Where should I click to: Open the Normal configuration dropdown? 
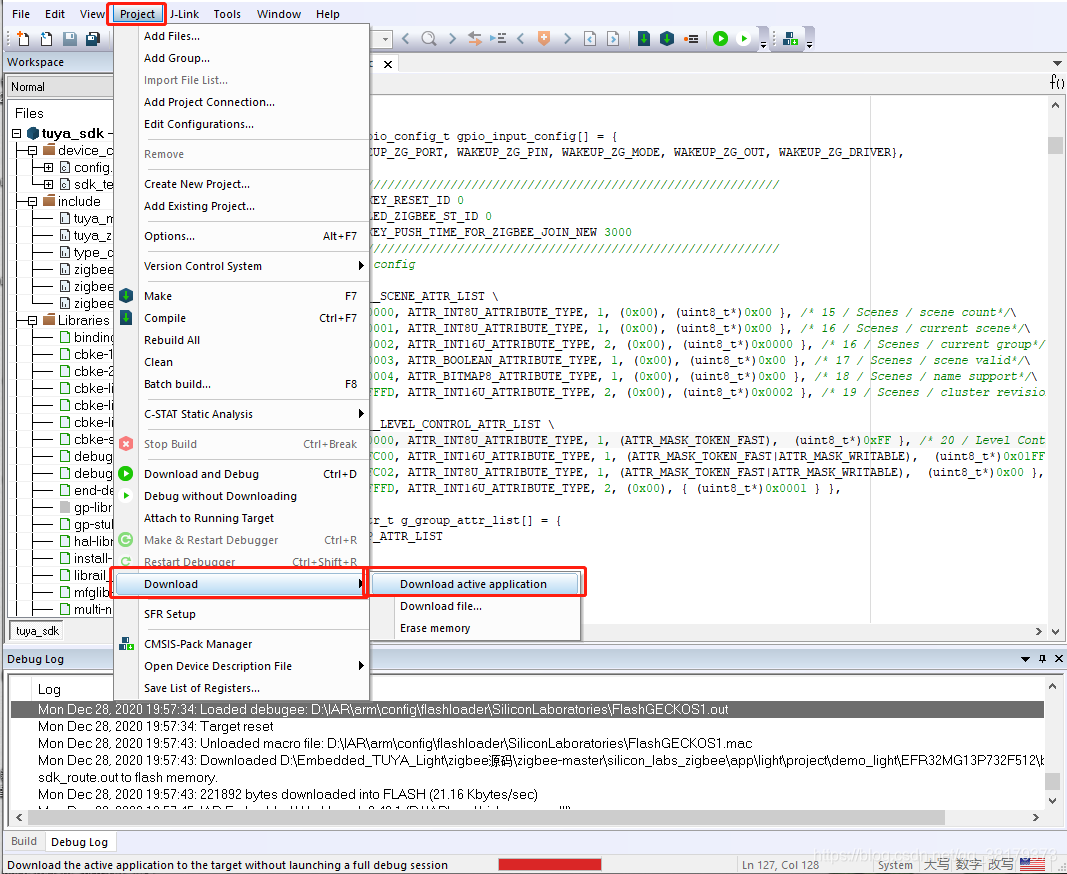[60, 86]
